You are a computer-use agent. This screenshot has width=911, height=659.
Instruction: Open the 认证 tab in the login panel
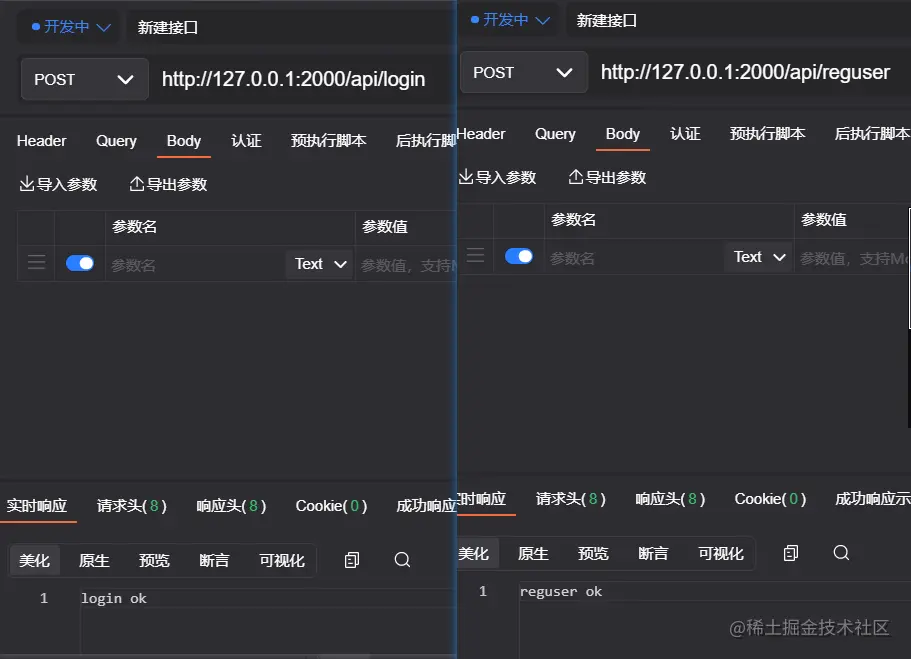[x=246, y=141]
